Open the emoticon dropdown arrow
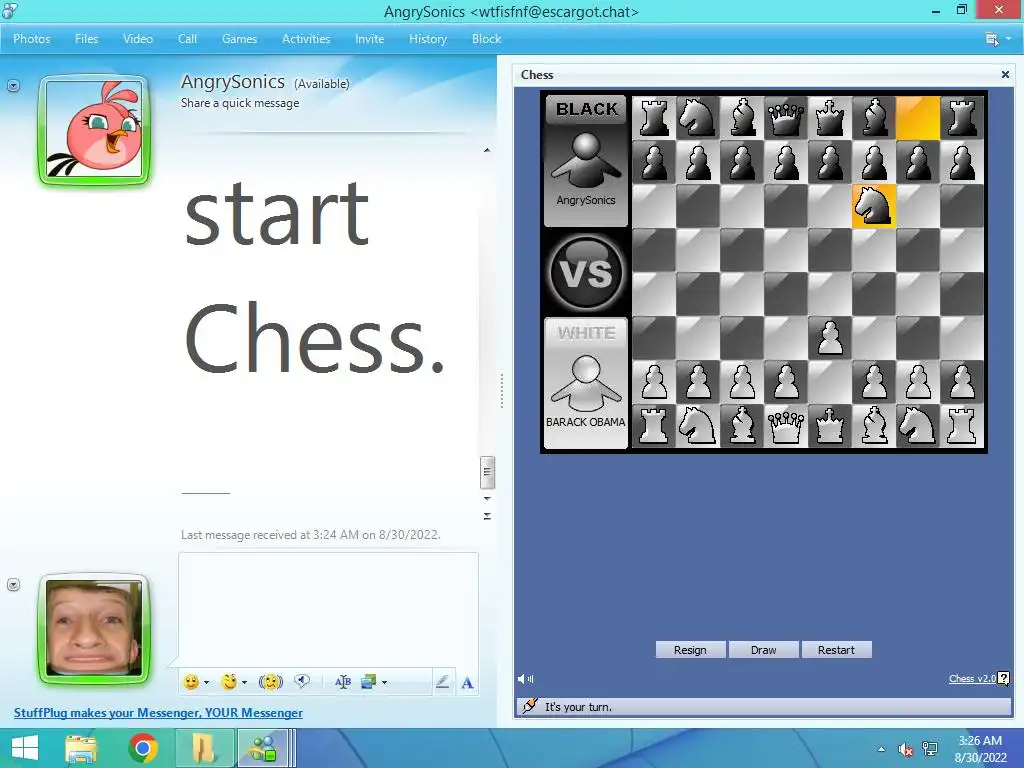 tap(206, 682)
